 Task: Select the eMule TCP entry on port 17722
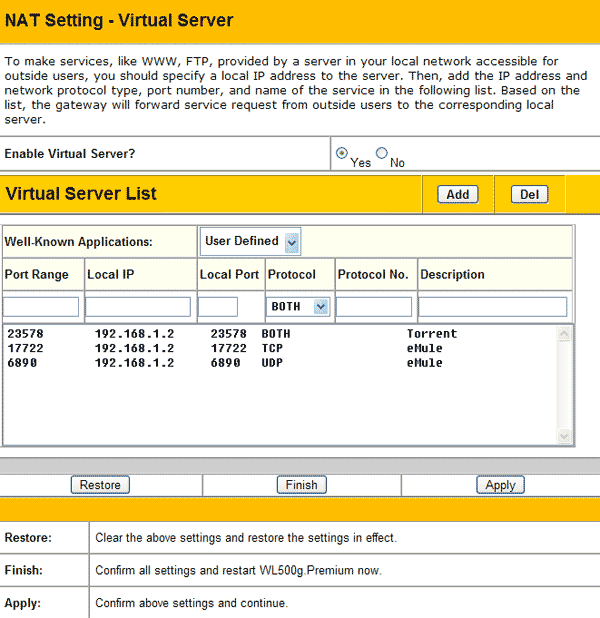tap(230, 348)
